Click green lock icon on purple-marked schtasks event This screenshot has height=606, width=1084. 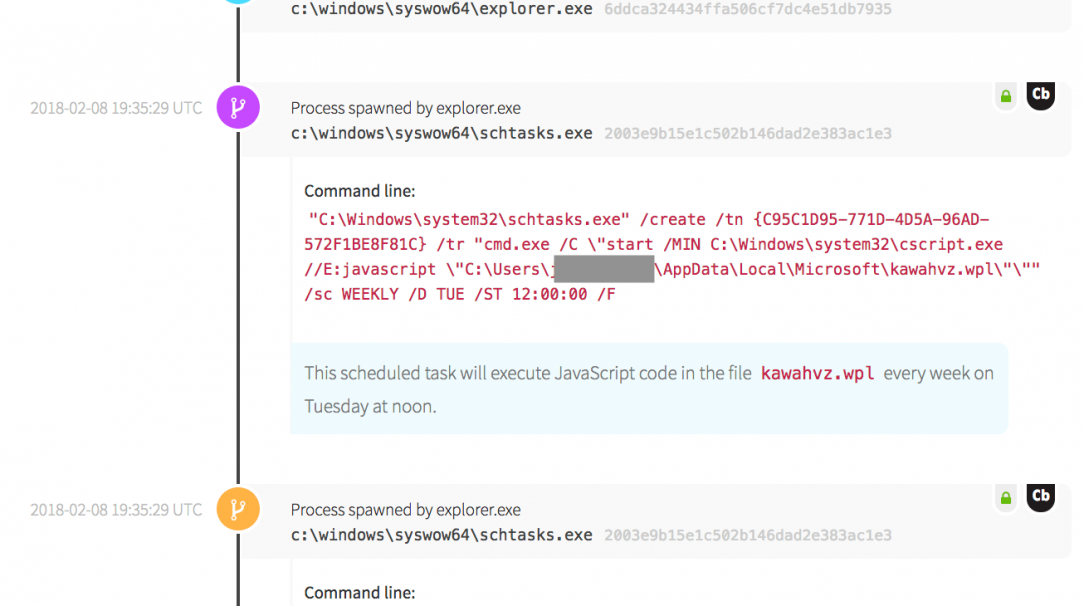1006,96
